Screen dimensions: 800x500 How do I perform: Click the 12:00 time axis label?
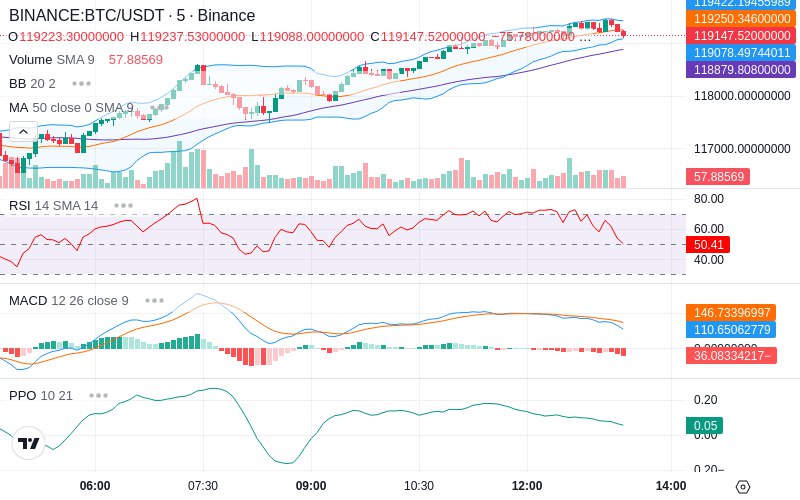tap(527, 486)
